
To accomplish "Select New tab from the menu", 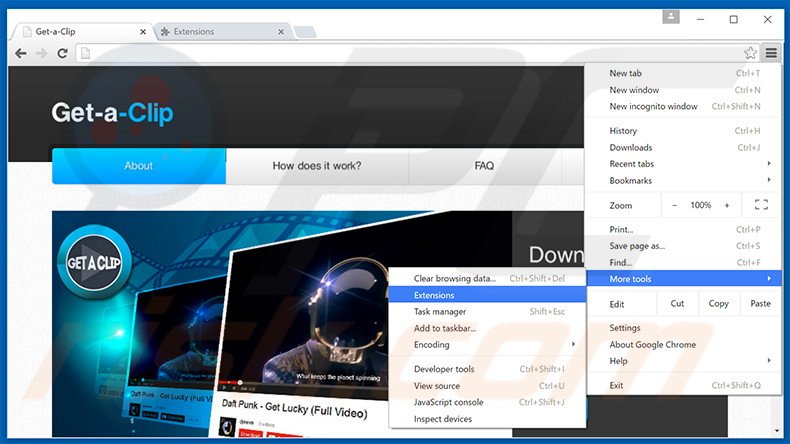I will click(x=684, y=73).
